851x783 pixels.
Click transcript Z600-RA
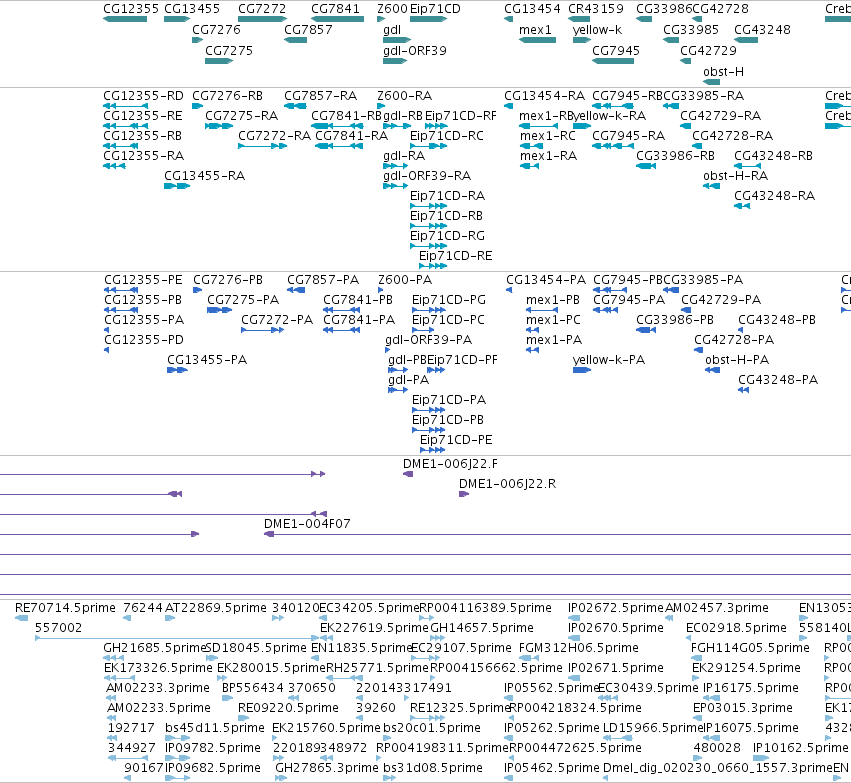[x=404, y=96]
